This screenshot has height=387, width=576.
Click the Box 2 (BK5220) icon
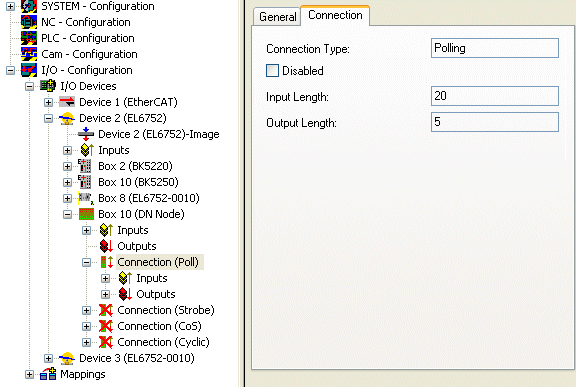pos(85,166)
